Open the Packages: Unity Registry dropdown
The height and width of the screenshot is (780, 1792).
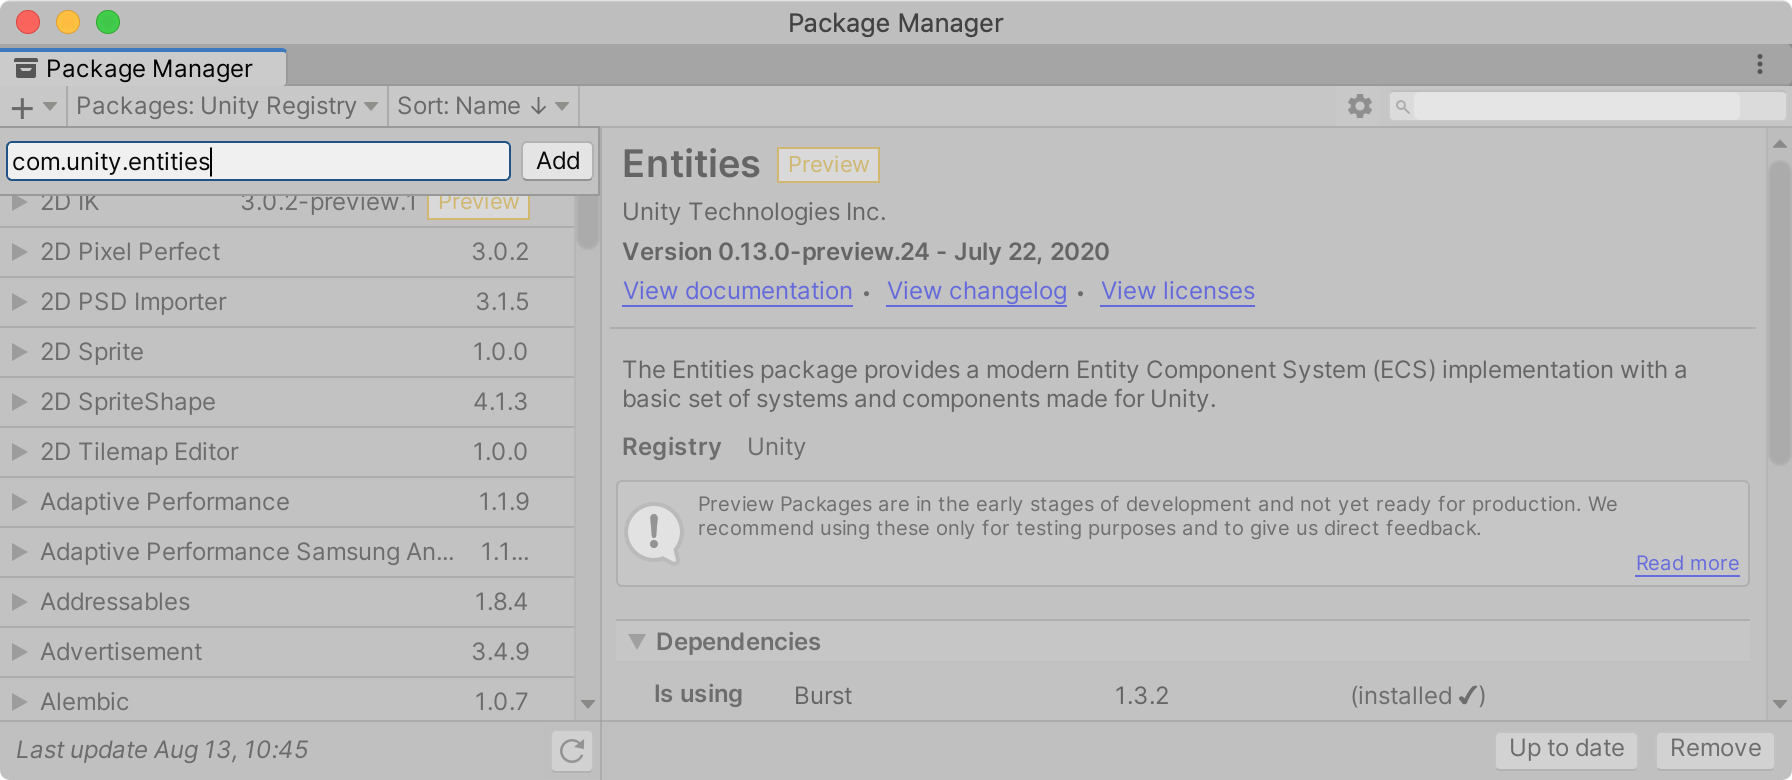coord(227,106)
